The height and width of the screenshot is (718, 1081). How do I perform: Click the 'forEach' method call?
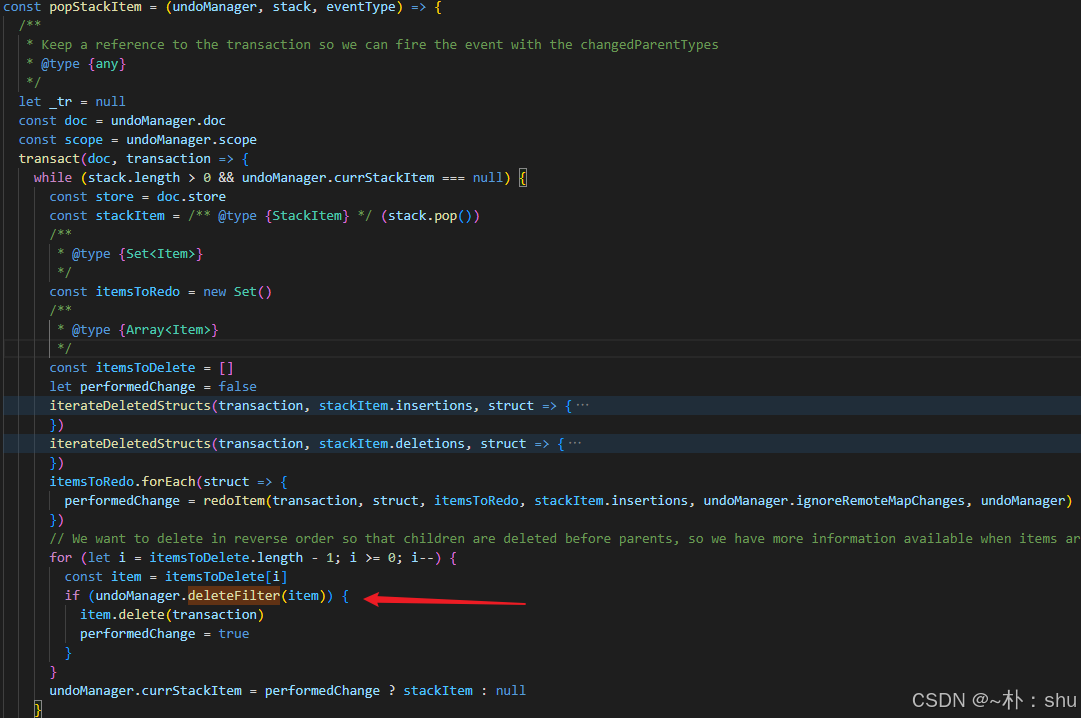click(x=168, y=481)
